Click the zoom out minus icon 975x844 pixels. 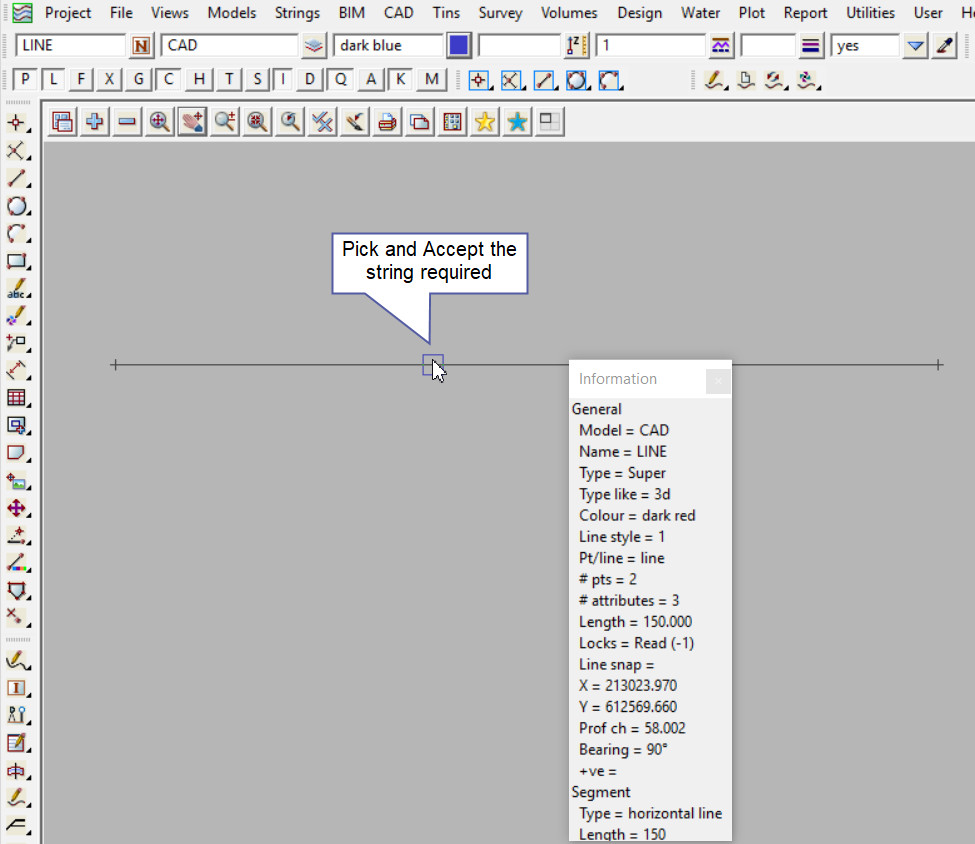point(127,122)
